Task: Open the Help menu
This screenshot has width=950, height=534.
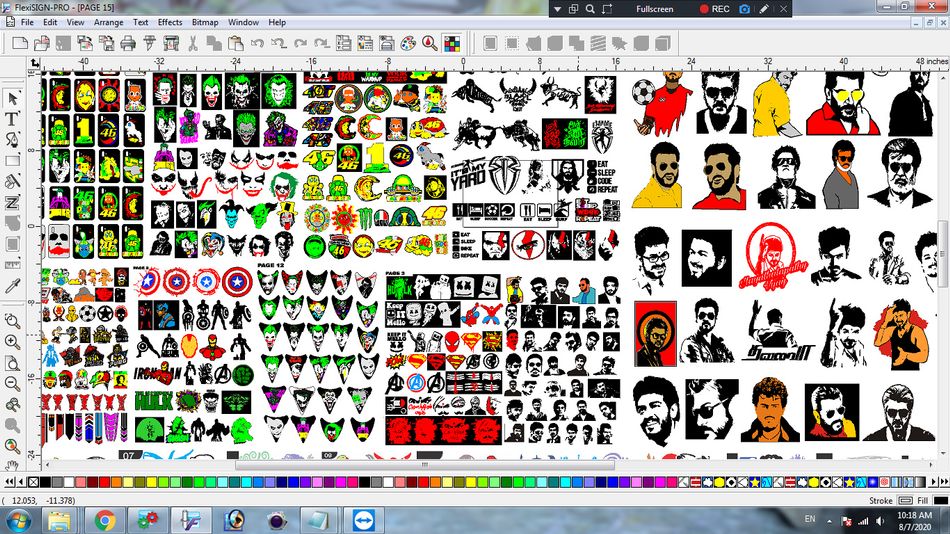Action: [277, 22]
